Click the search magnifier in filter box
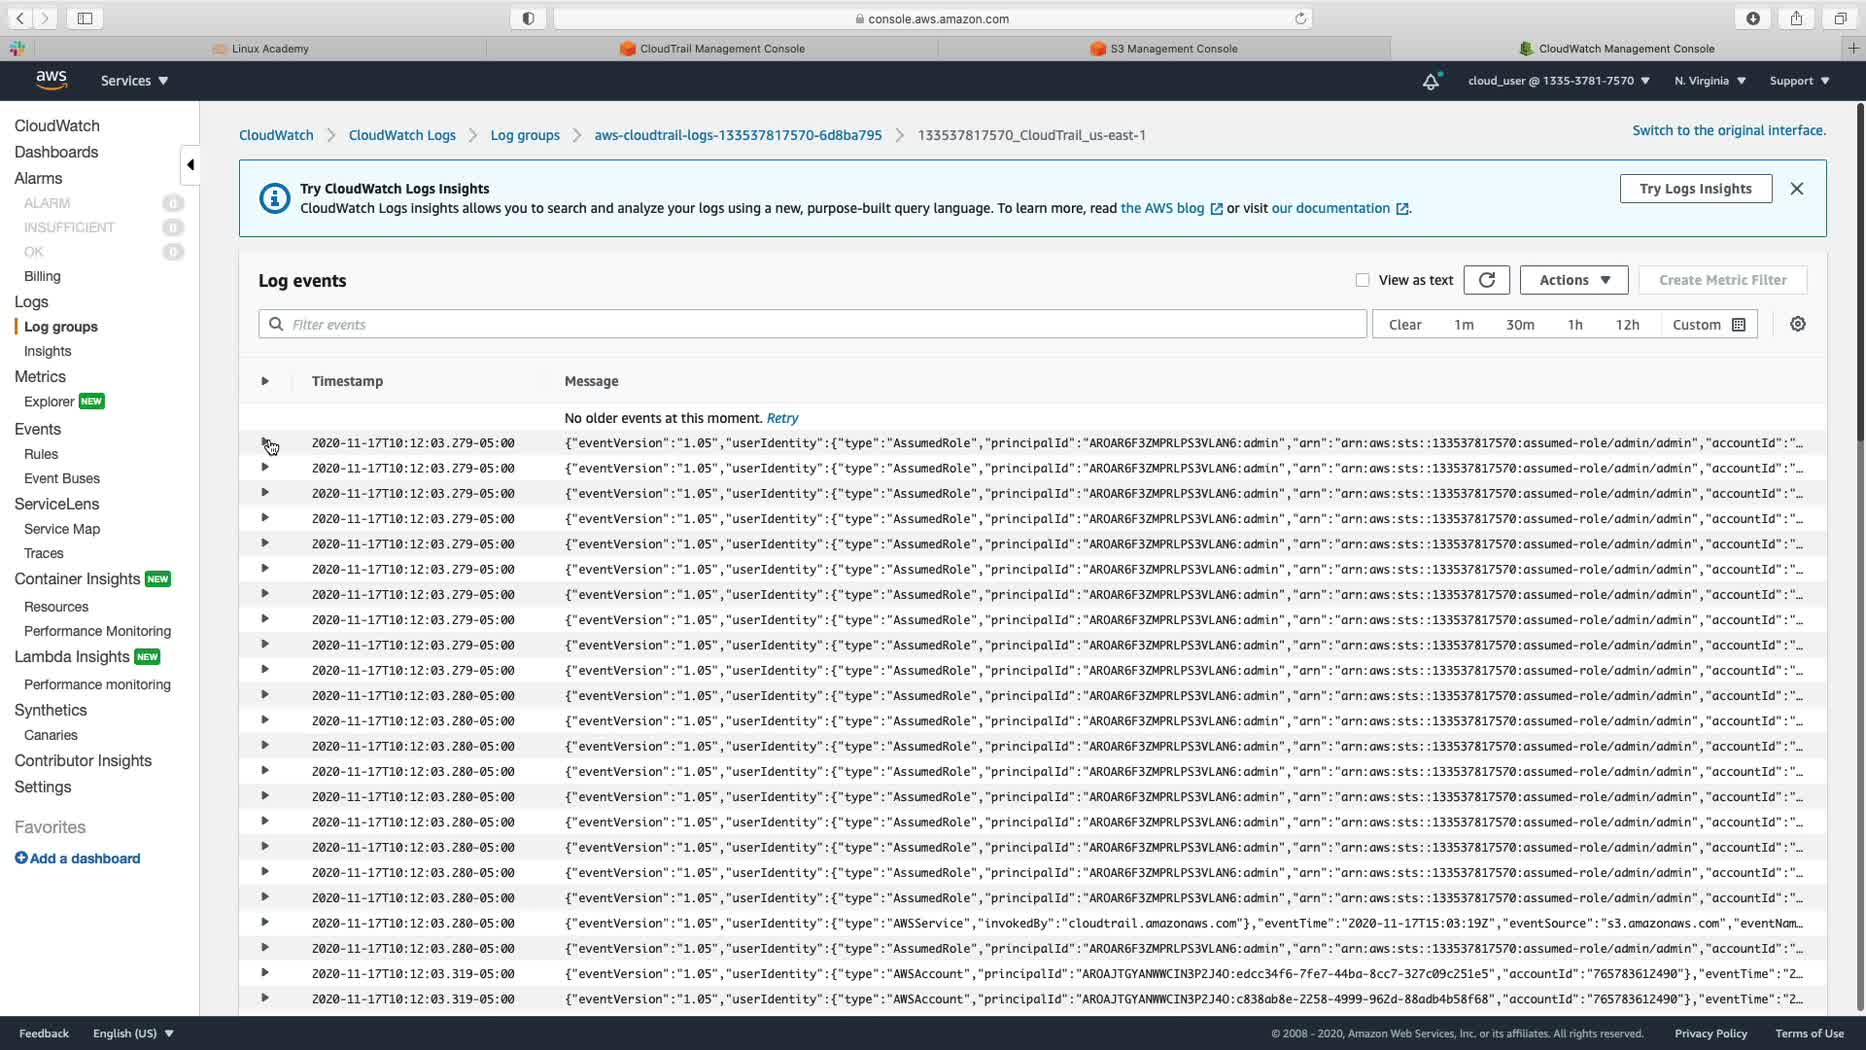 point(276,324)
